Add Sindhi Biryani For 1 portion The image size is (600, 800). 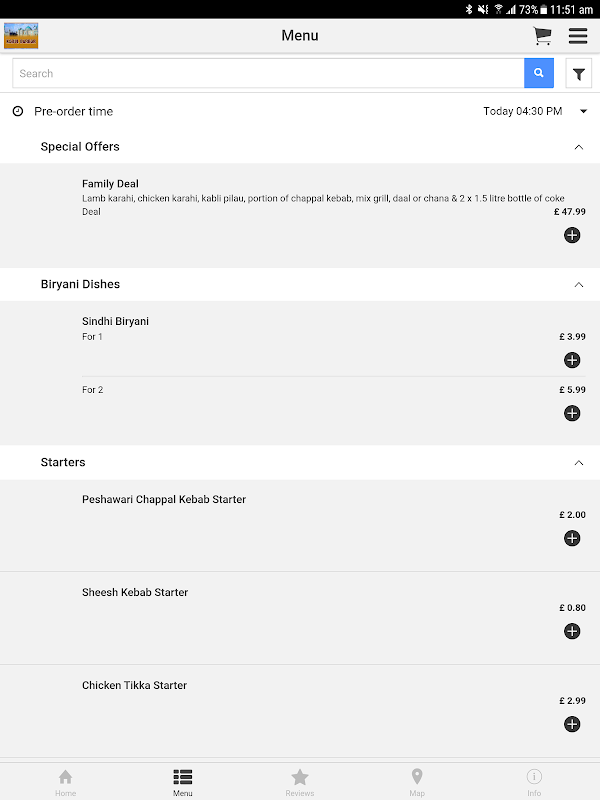point(572,360)
